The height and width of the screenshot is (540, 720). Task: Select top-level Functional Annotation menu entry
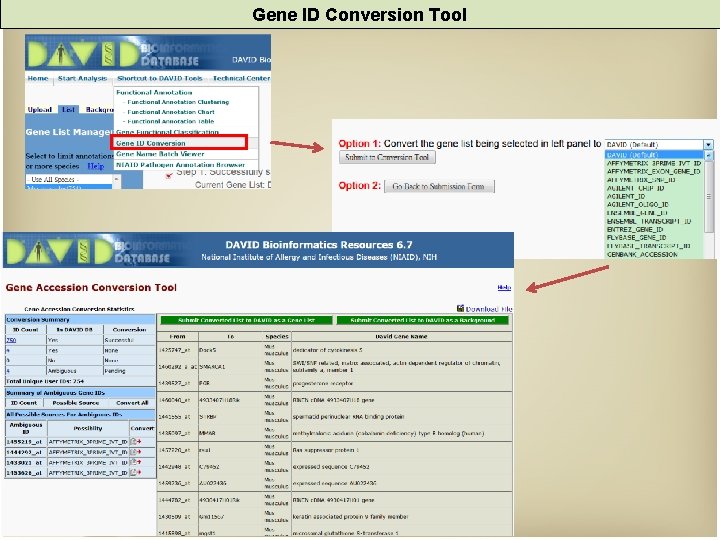tap(154, 92)
